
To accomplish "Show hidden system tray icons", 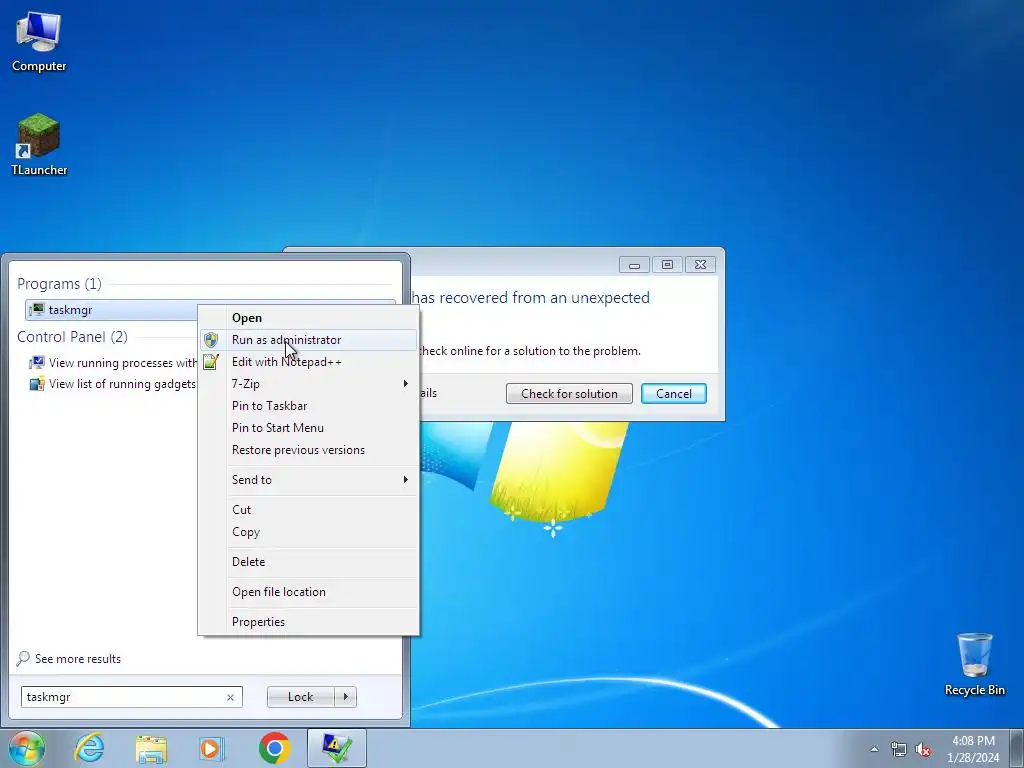I will pyautogui.click(x=874, y=749).
